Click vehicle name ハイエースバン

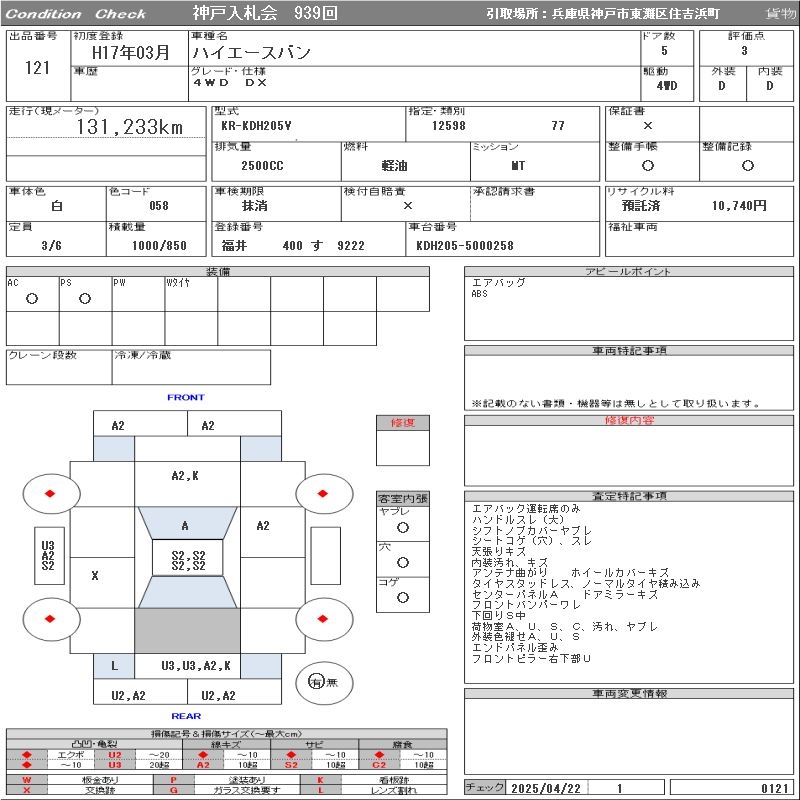point(251,52)
